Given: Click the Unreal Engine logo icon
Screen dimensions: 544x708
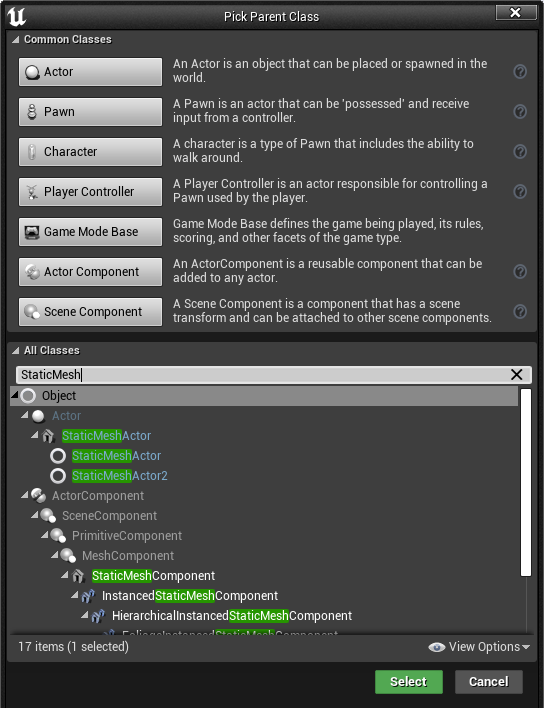Looking at the screenshot, I should click(16, 16).
